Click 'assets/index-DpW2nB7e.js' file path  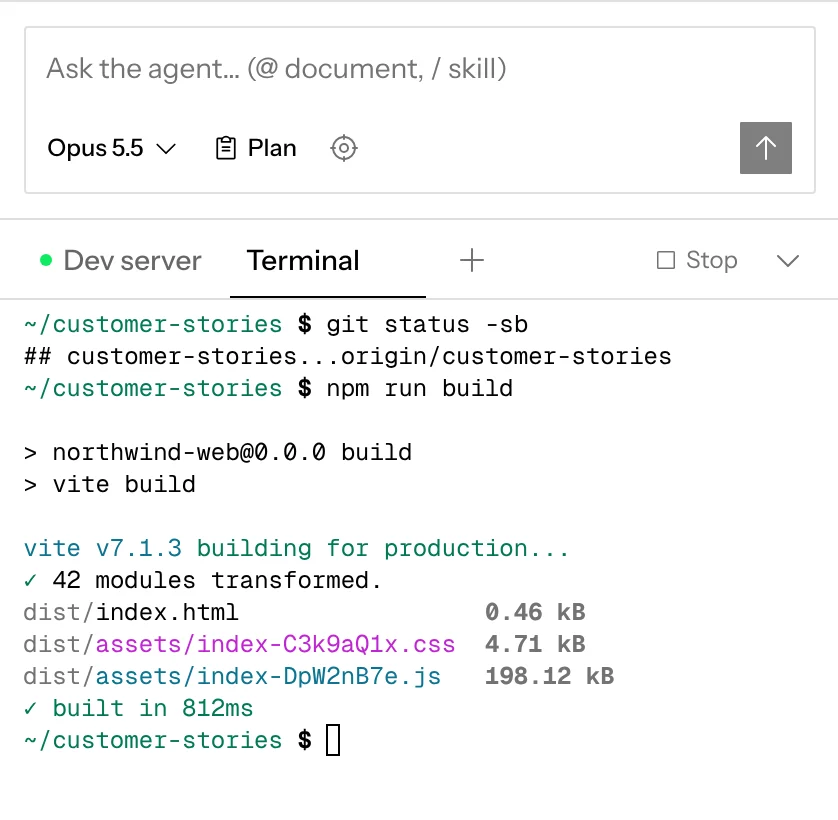pyautogui.click(x=268, y=677)
